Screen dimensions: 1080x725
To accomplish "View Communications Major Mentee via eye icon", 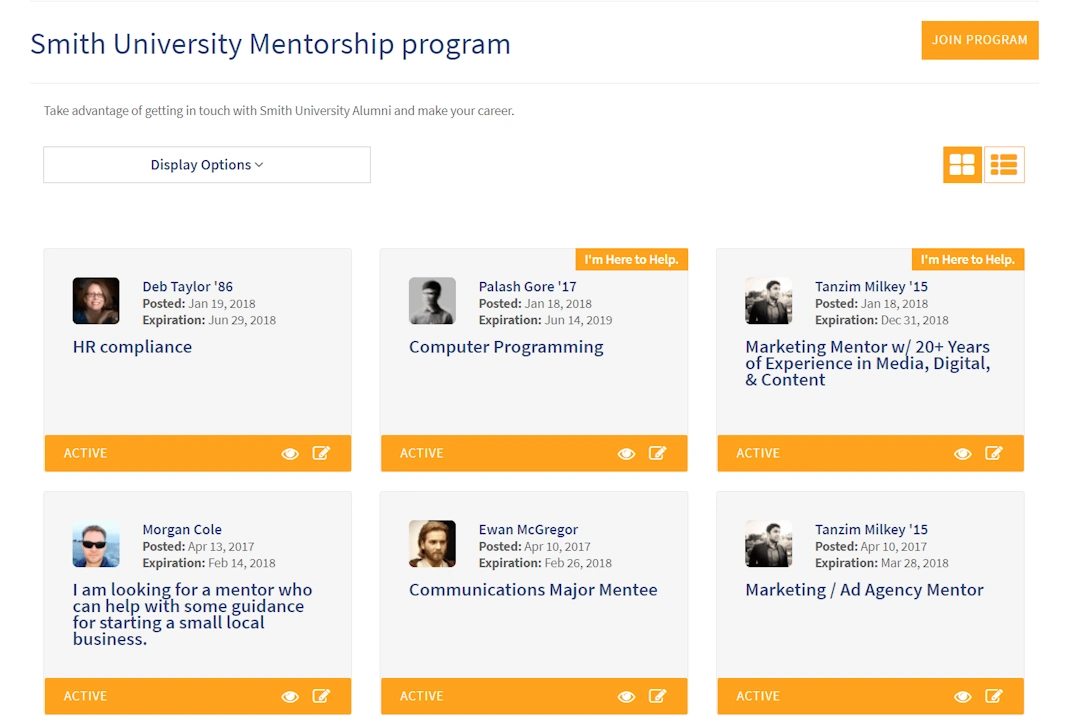I will 626,697.
